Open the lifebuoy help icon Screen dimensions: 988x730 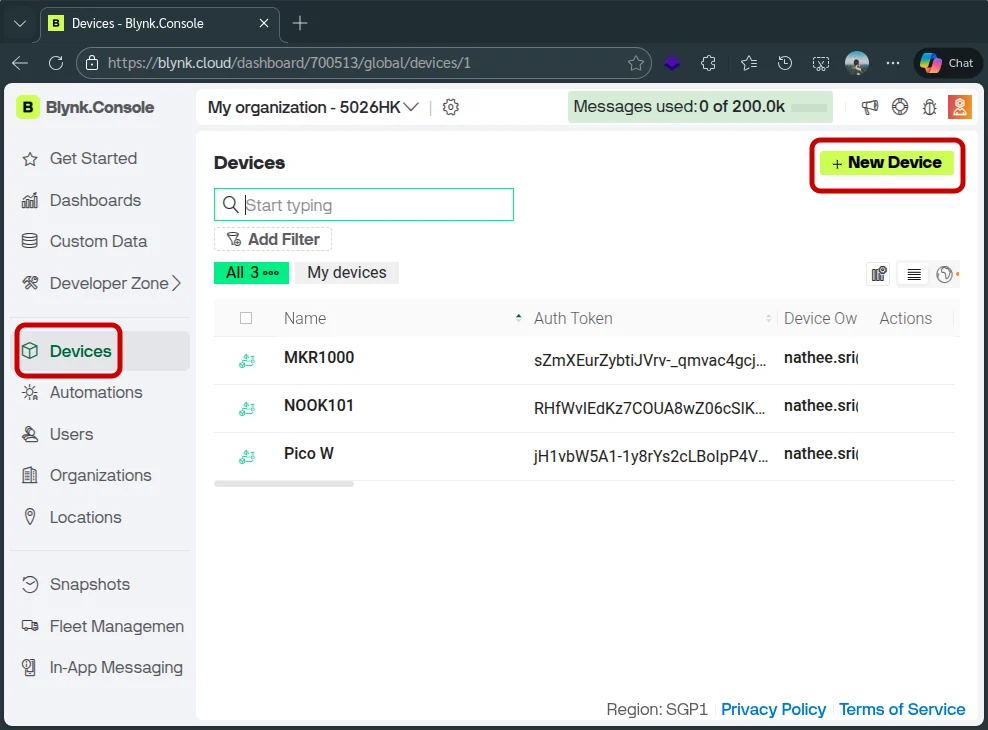(900, 107)
